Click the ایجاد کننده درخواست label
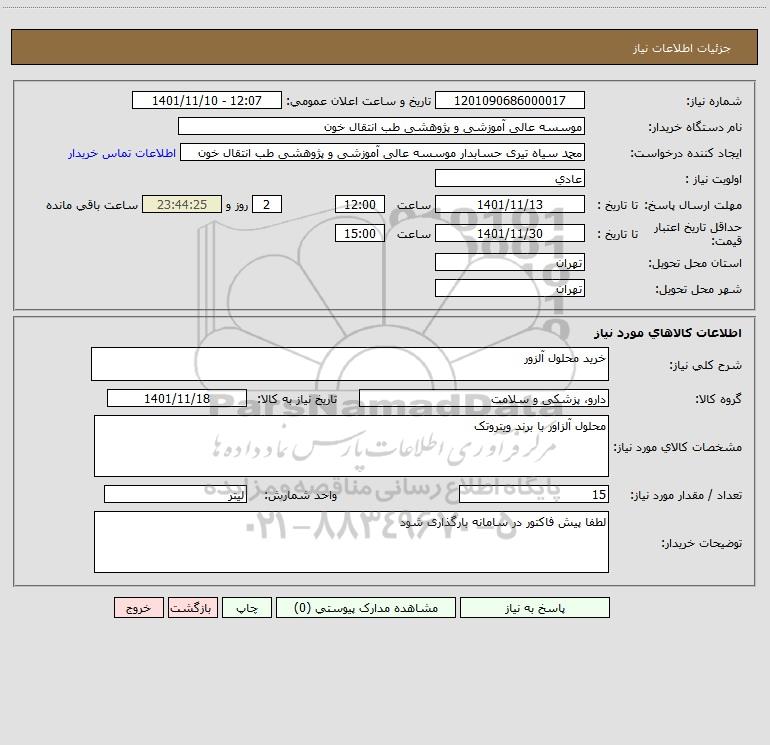 [x=686, y=153]
